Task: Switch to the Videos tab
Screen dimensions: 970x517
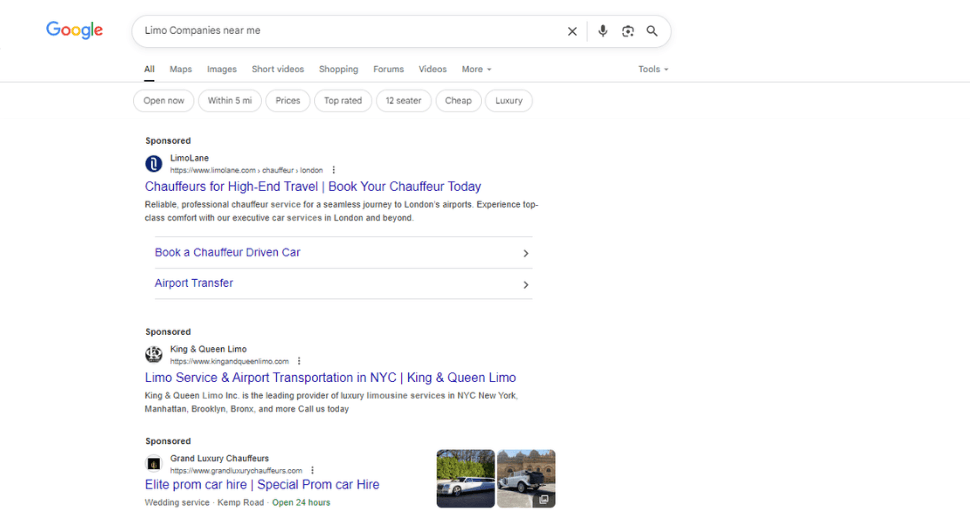Action: click(x=432, y=69)
